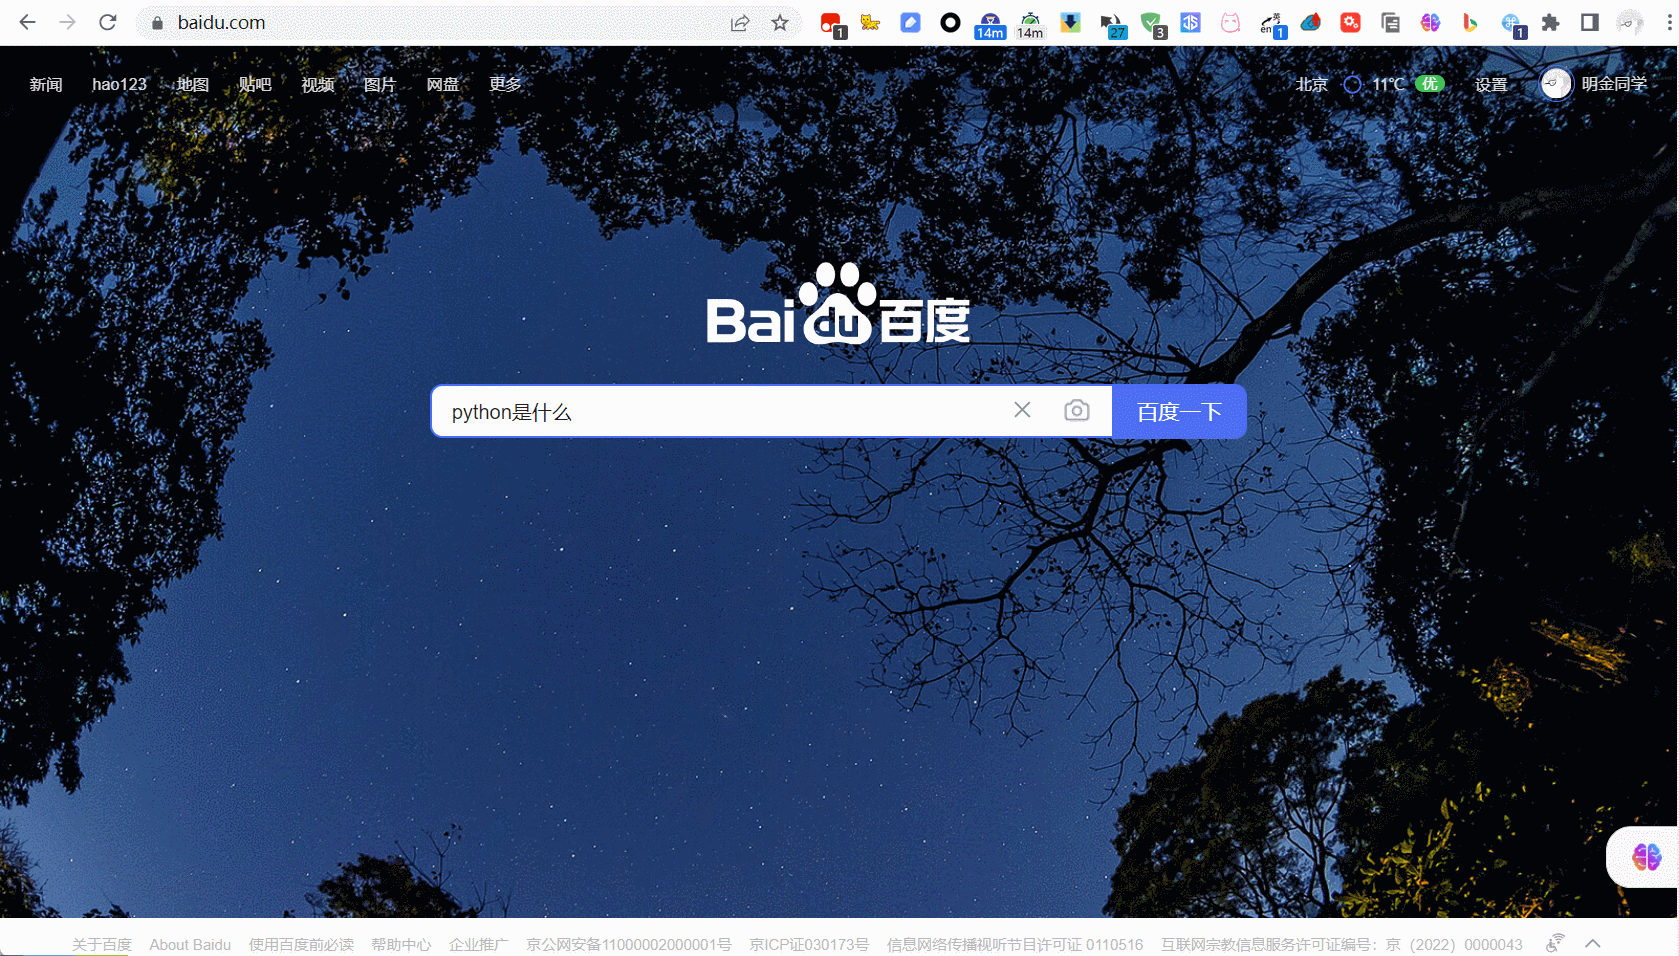Open extension with badge 27
Image resolution: width=1679 pixels, height=956 pixels.
point(1112,25)
